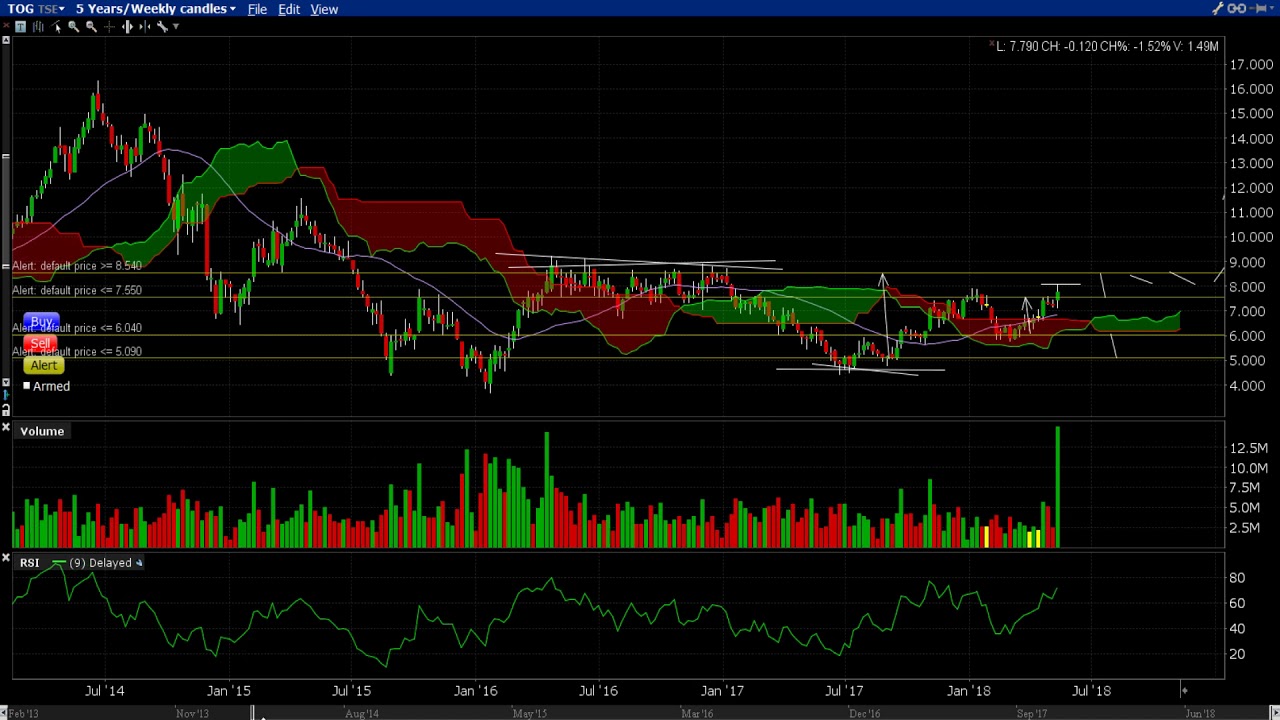Select the trendline drawing cursor tool
This screenshot has width=1280, height=720.
(56, 27)
